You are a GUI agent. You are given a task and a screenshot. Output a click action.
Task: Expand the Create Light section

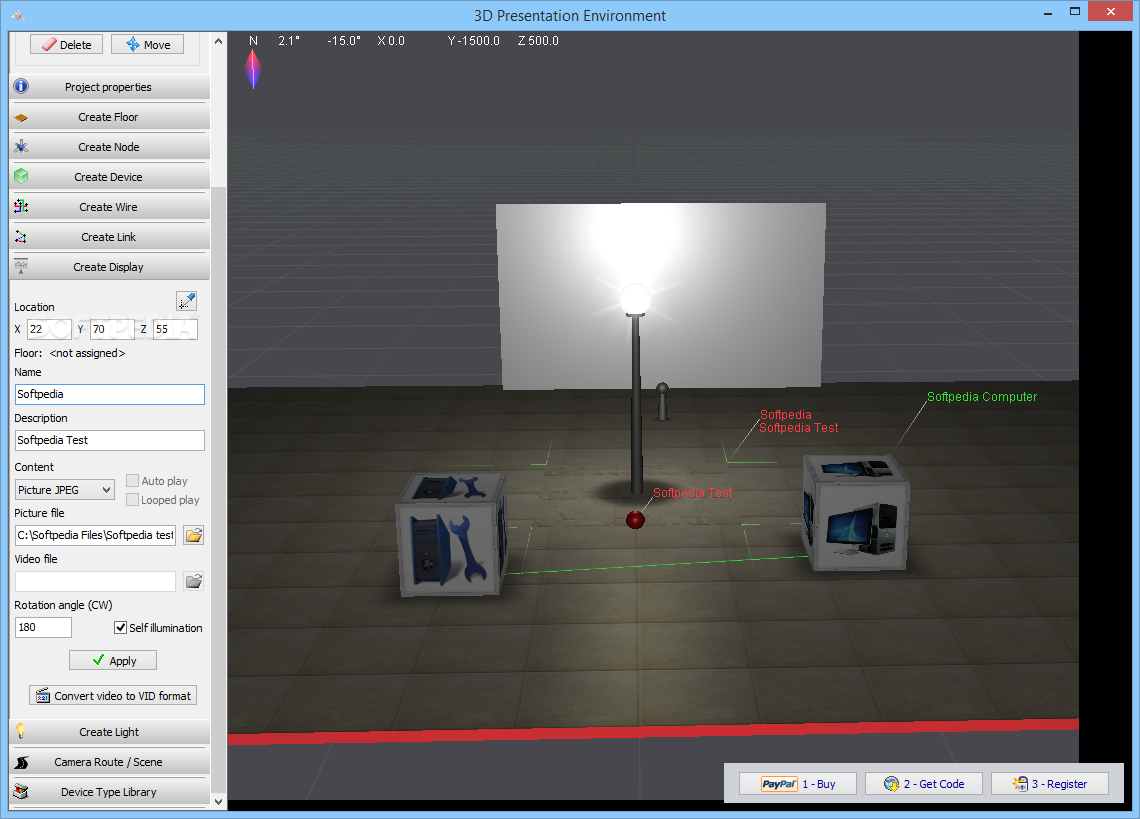click(x=109, y=732)
